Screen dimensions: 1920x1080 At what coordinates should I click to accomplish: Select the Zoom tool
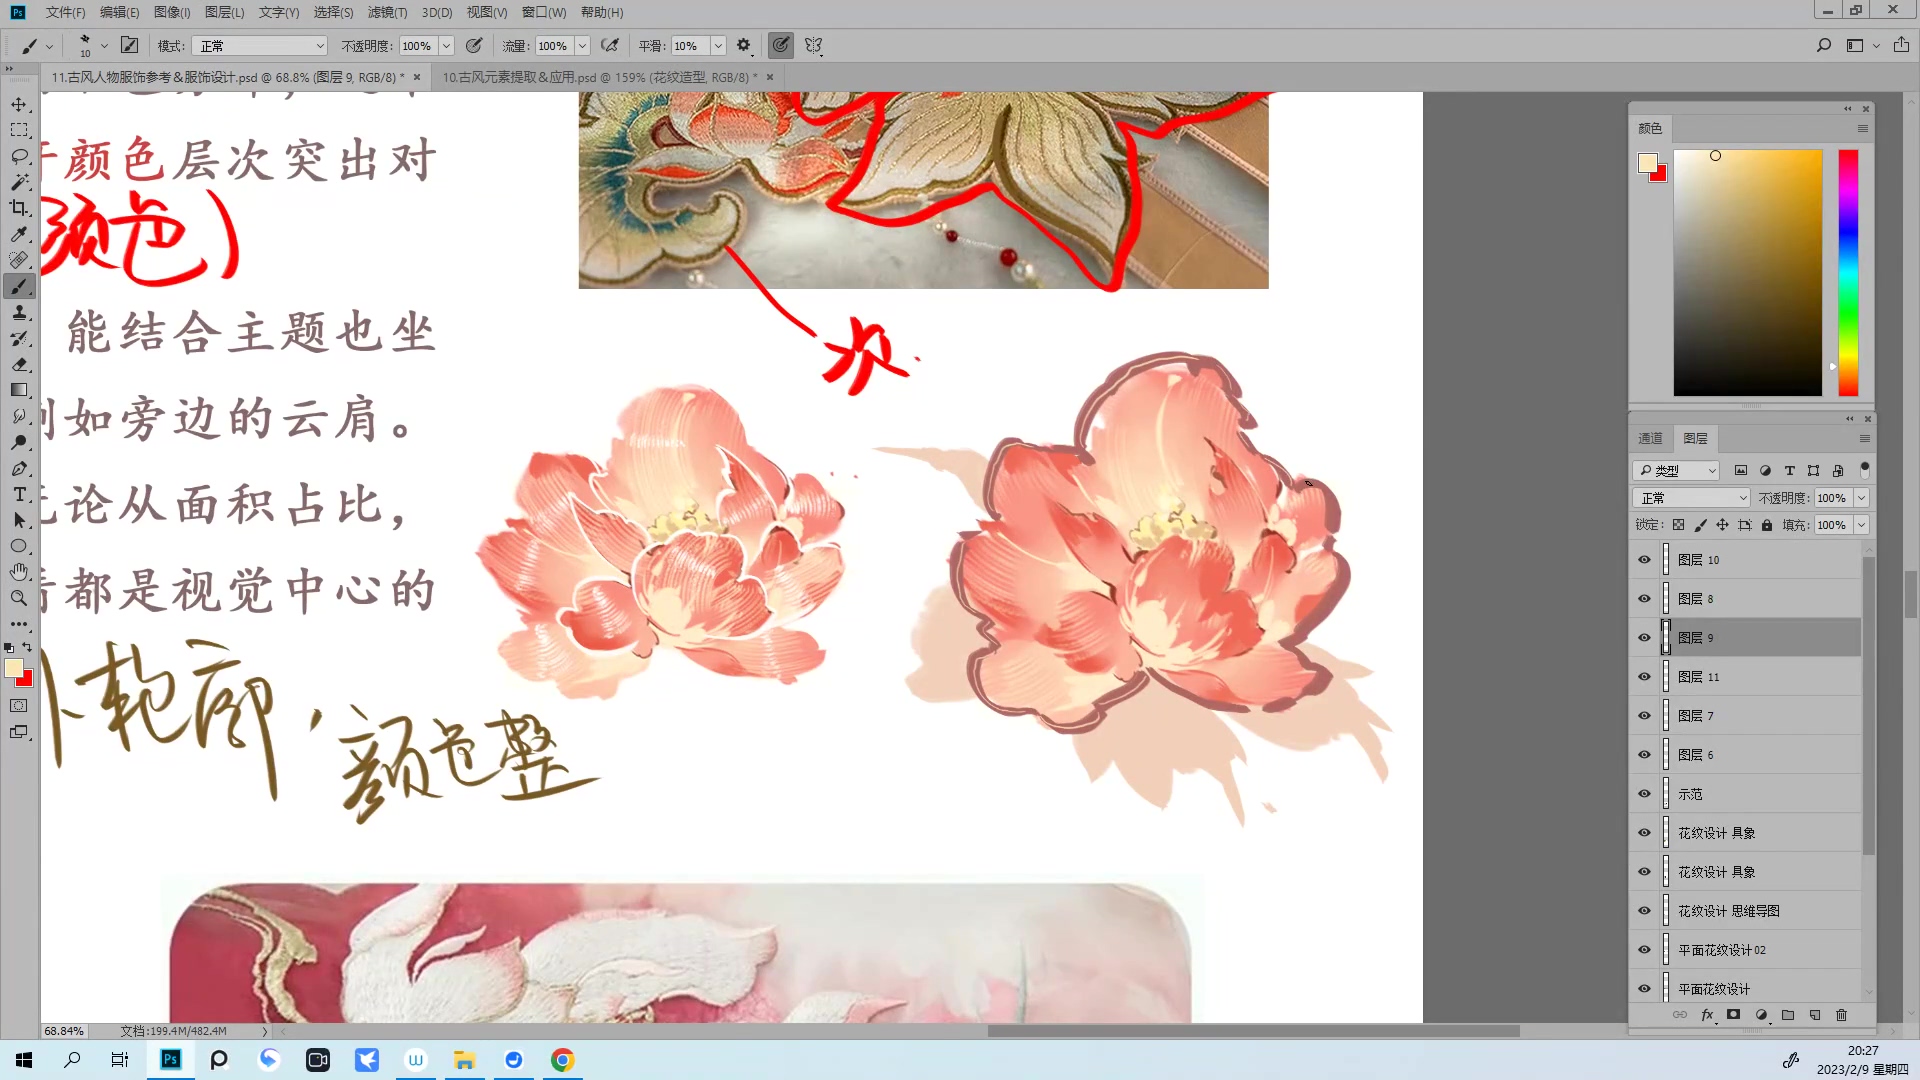tap(19, 598)
